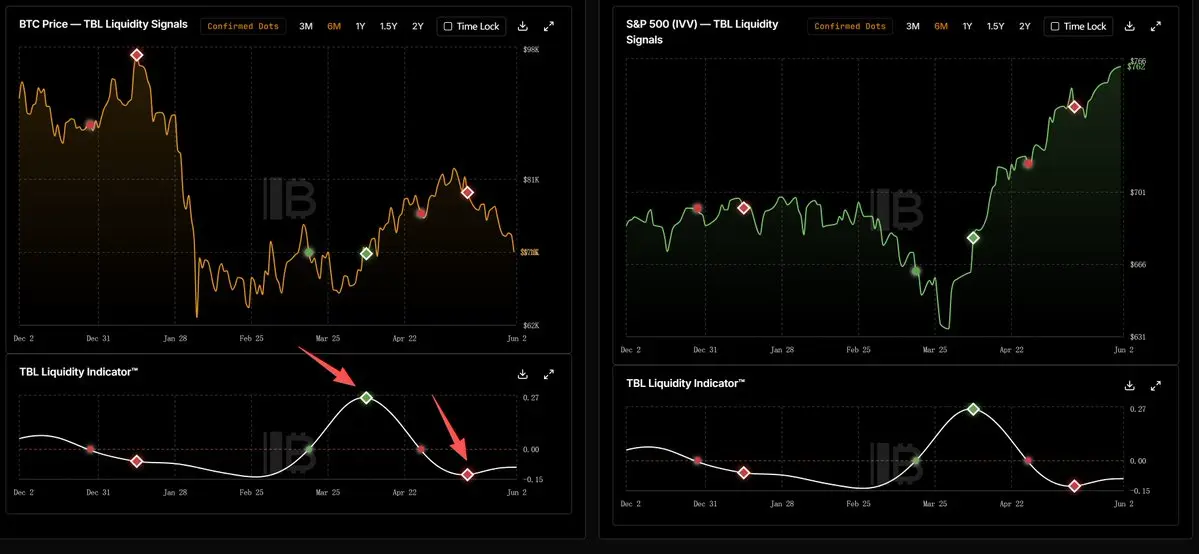Select 1Y range on BTC chart
The width and height of the screenshot is (1199, 554).
click(x=360, y=26)
